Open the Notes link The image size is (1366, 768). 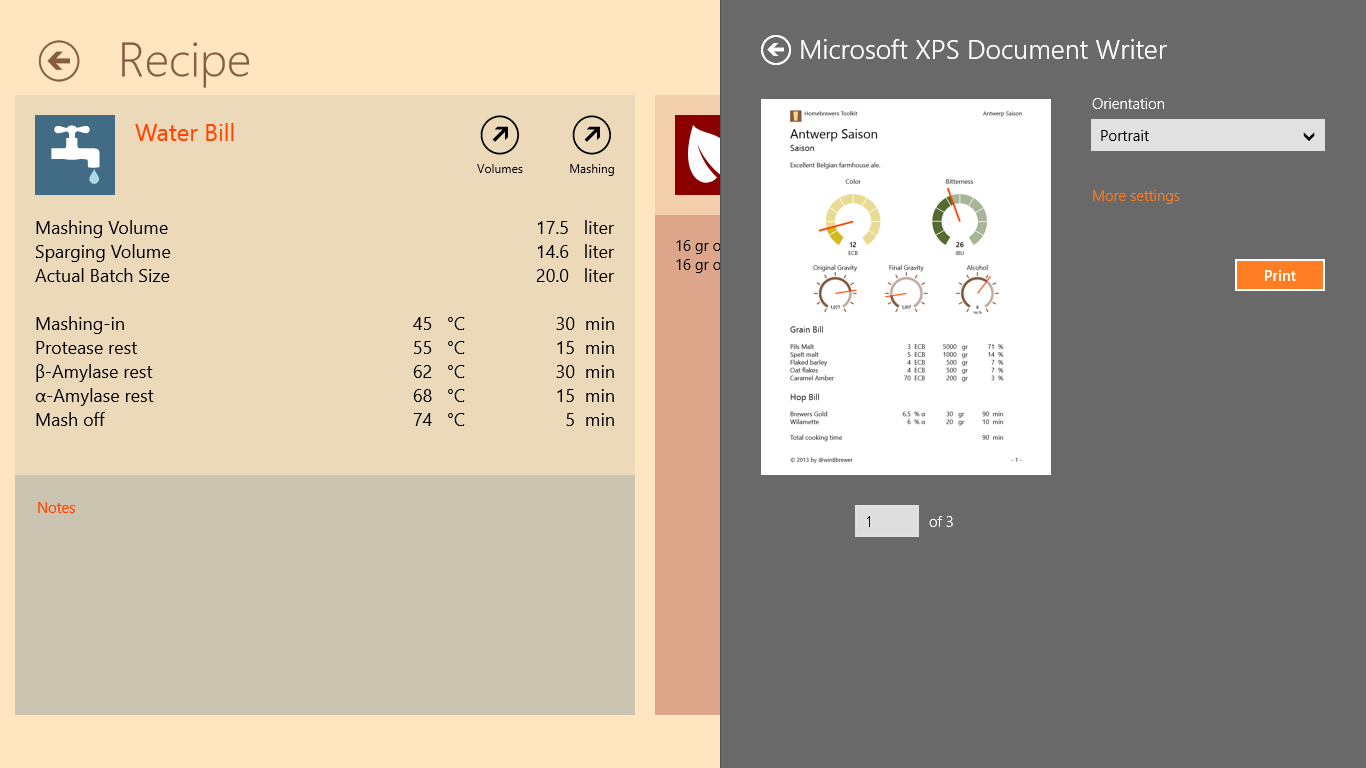[56, 508]
